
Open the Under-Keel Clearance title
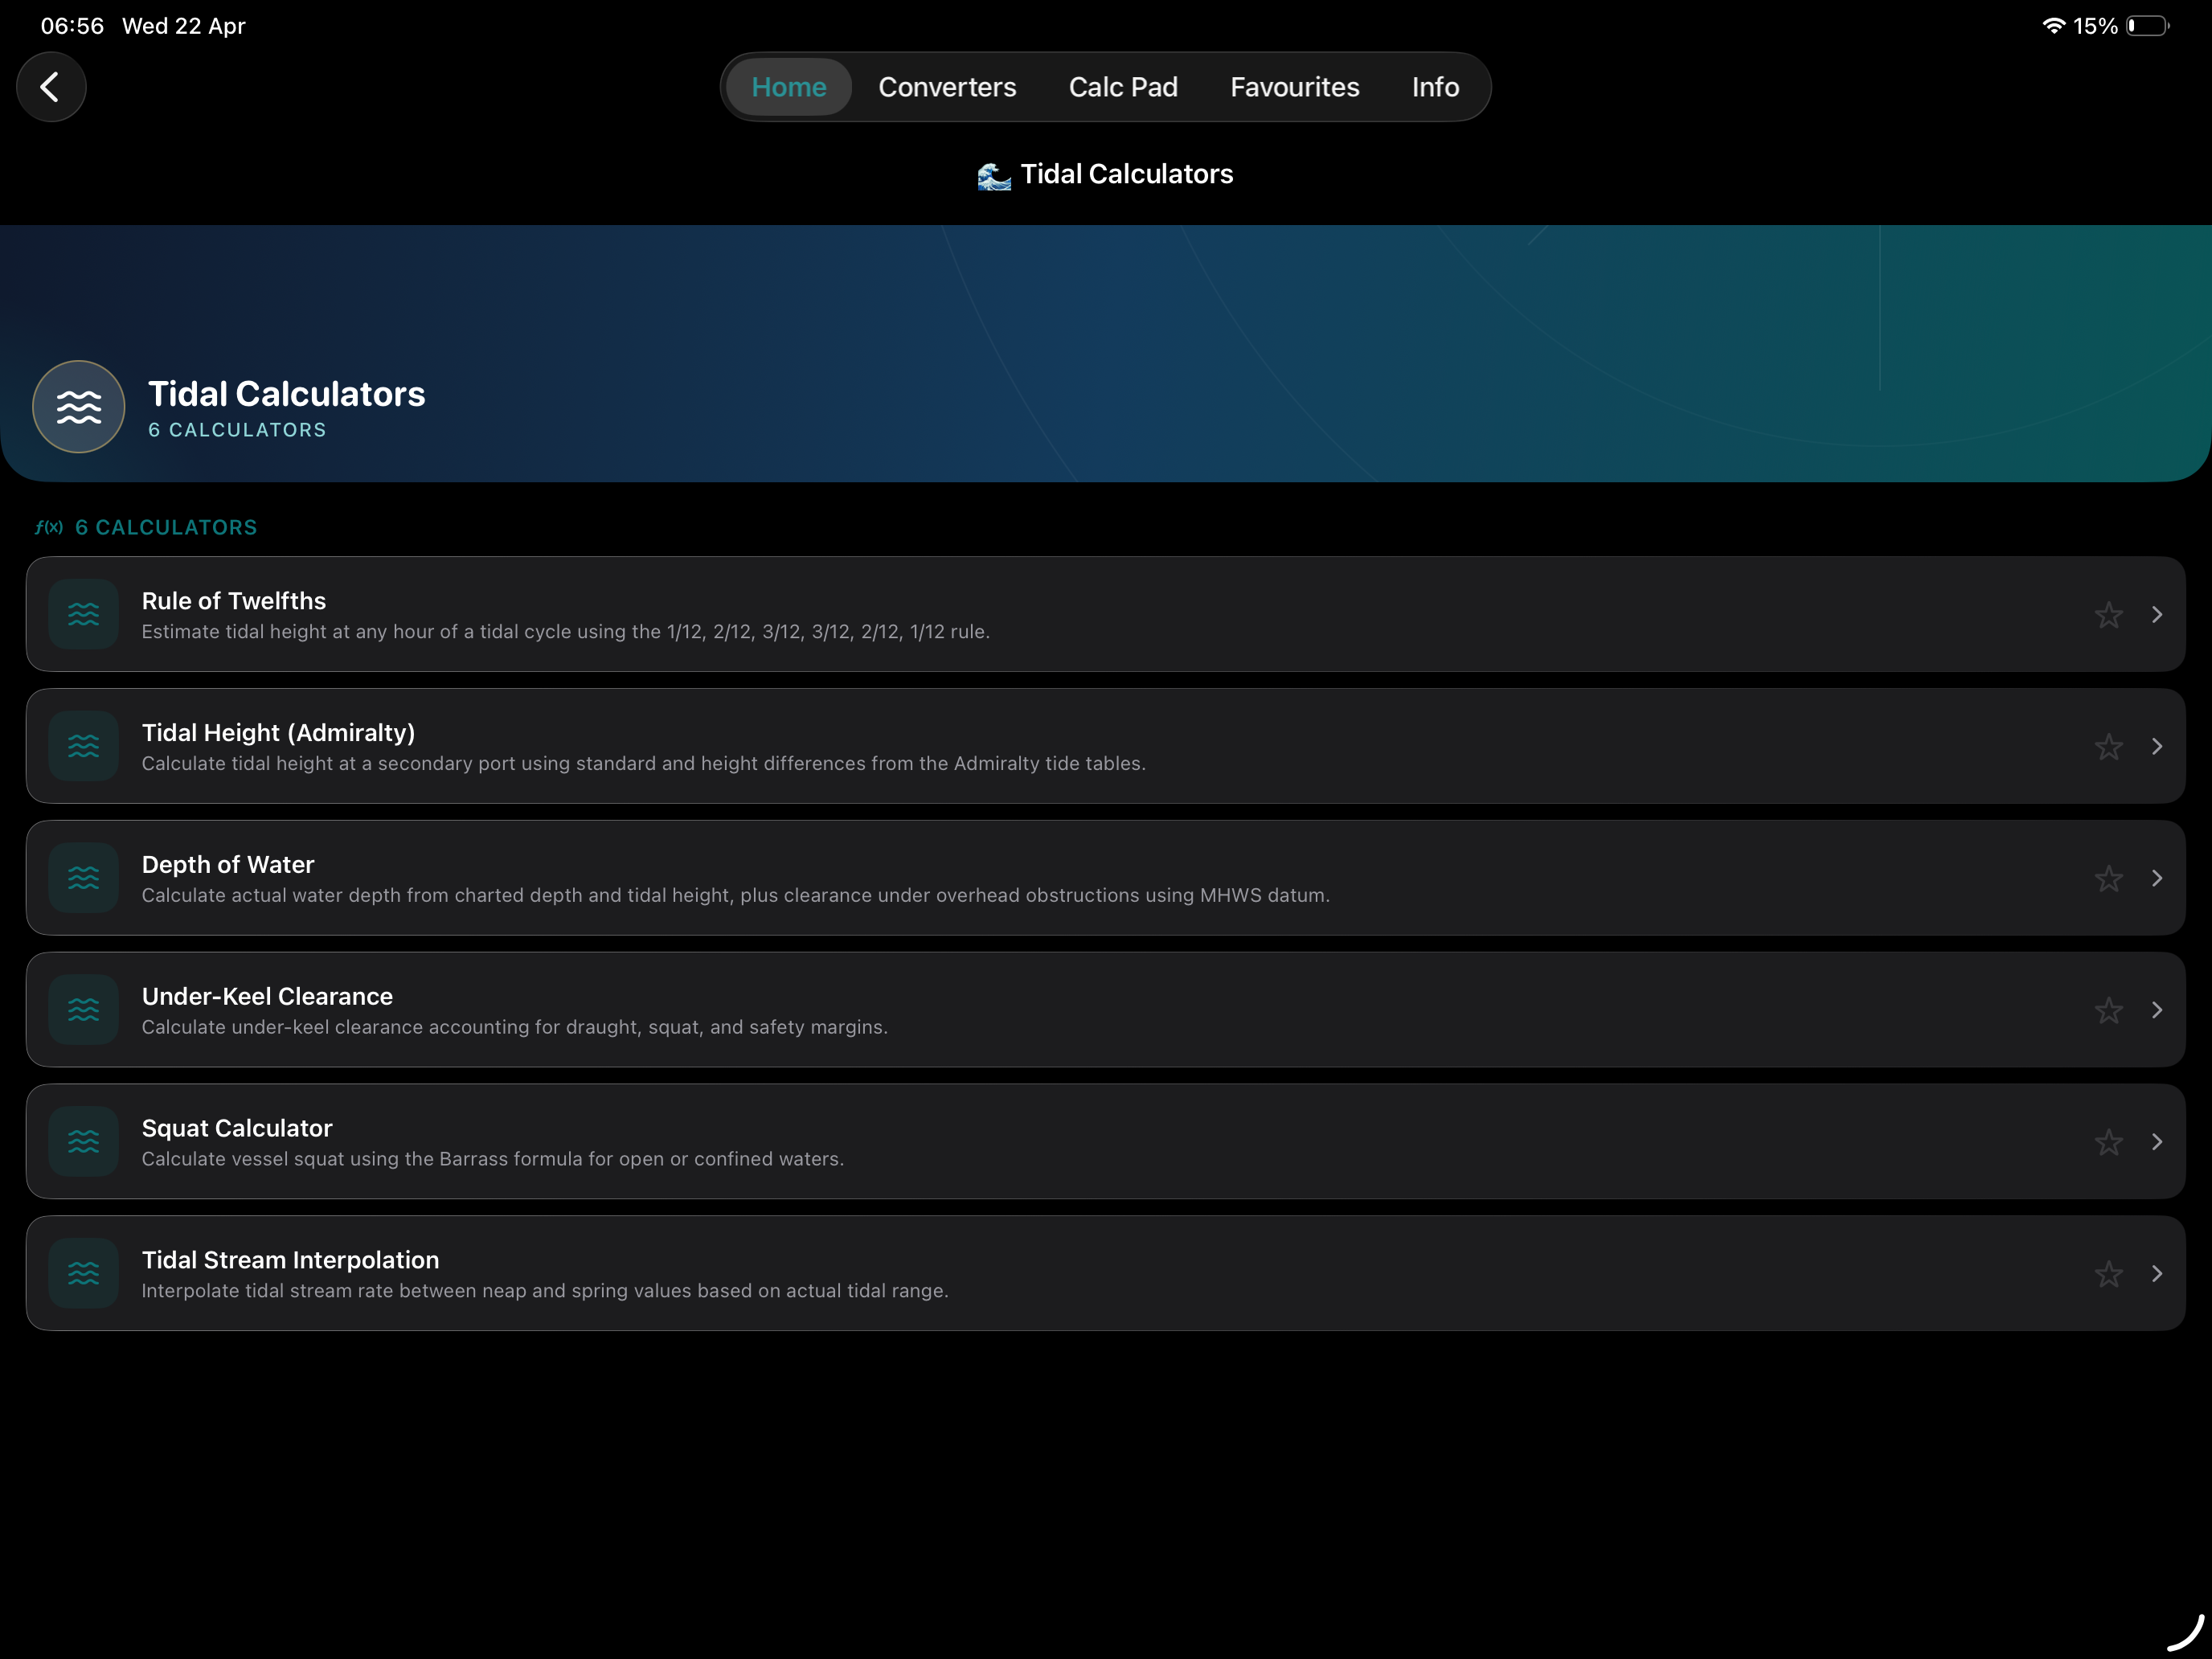tap(267, 997)
